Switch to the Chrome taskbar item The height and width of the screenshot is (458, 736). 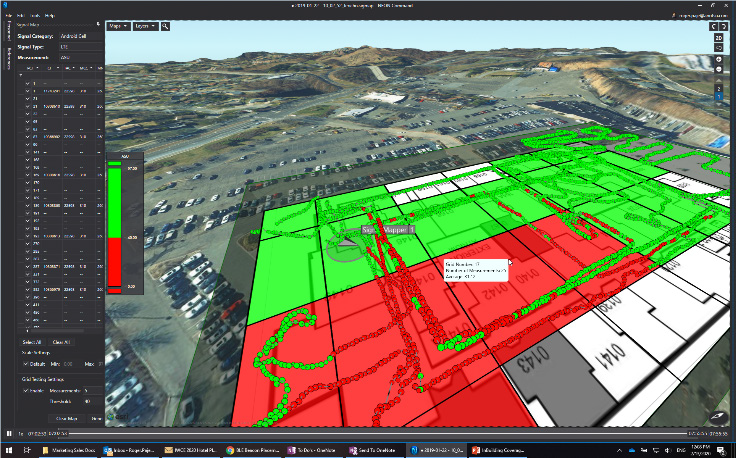253,450
